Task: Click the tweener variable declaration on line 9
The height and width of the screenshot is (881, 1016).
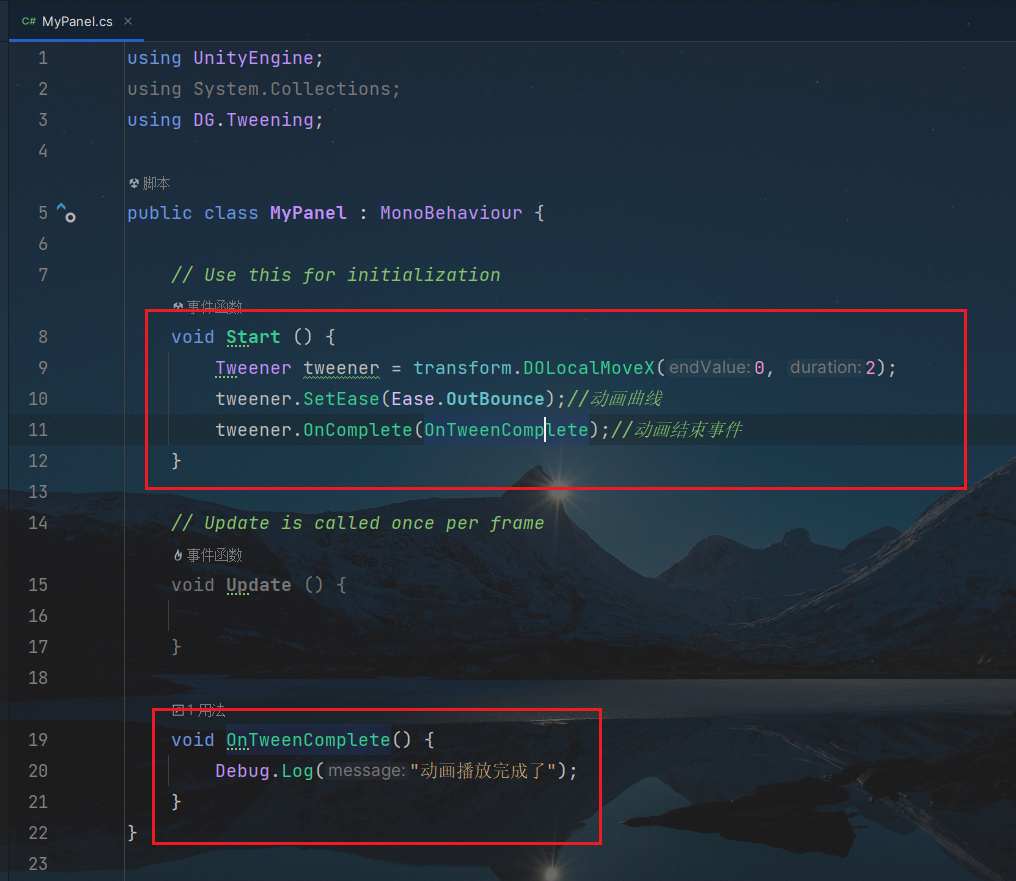Action: click(x=341, y=368)
